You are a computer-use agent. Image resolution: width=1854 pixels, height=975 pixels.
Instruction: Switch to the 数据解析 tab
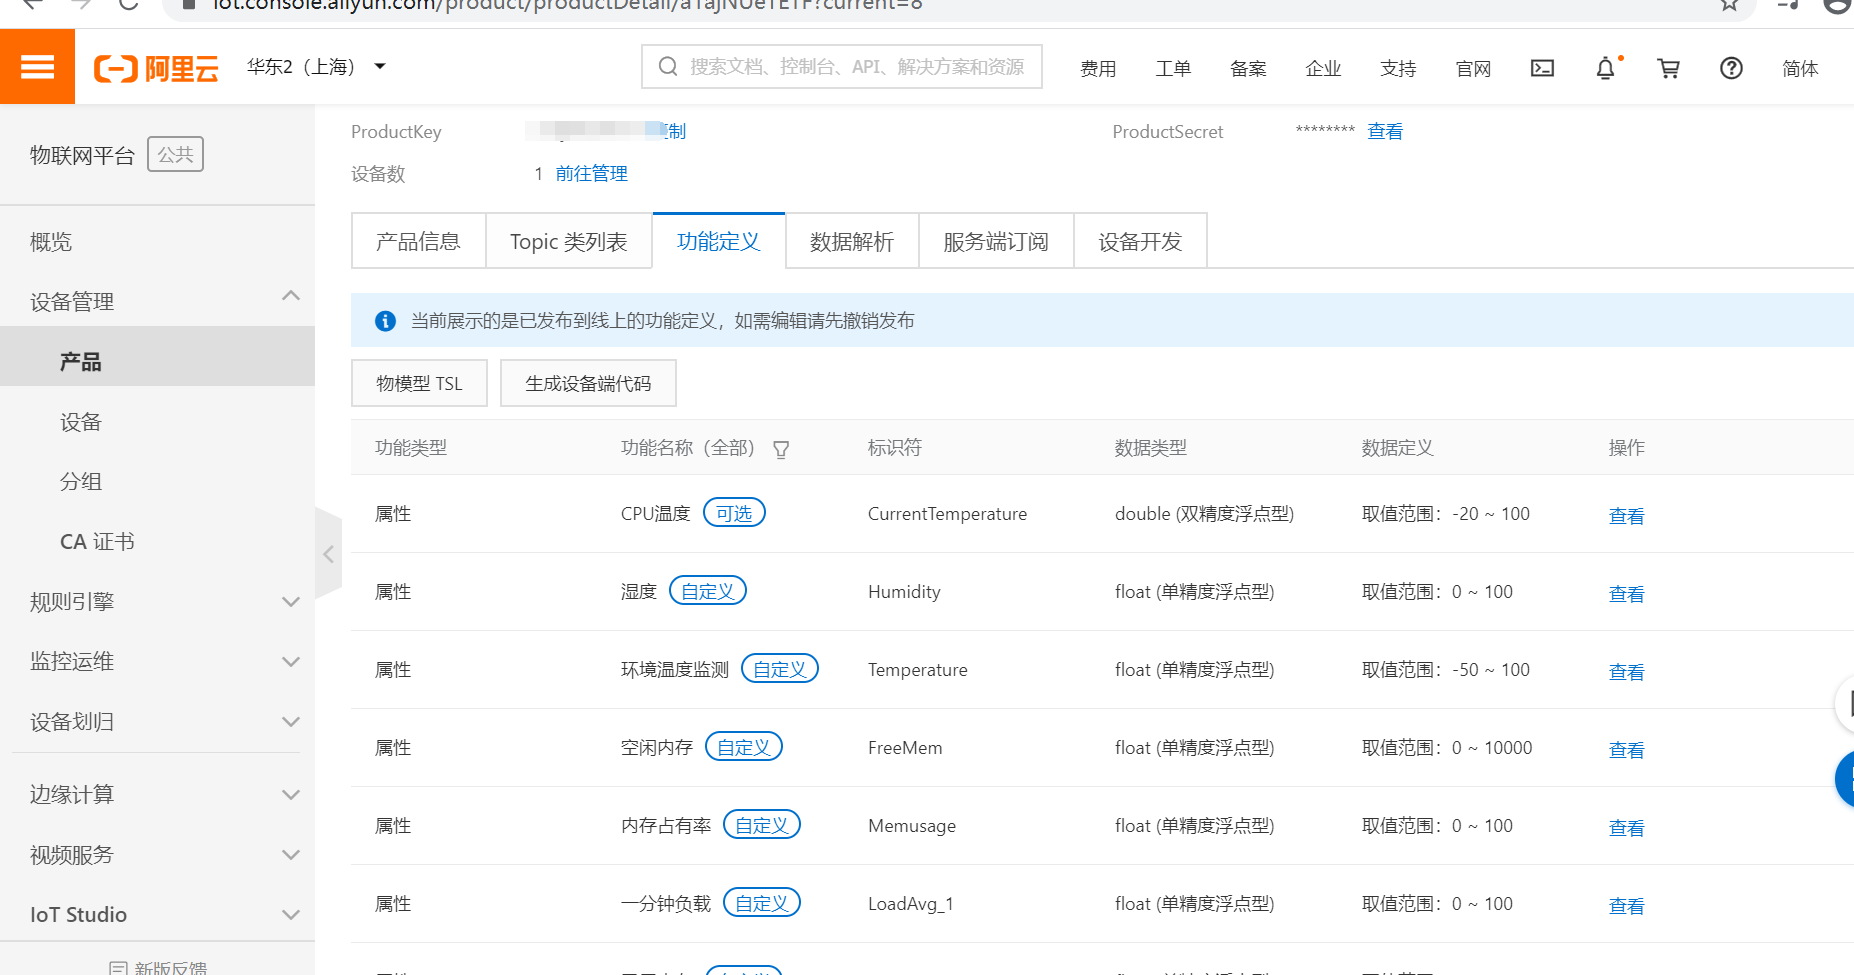pyautogui.click(x=852, y=240)
